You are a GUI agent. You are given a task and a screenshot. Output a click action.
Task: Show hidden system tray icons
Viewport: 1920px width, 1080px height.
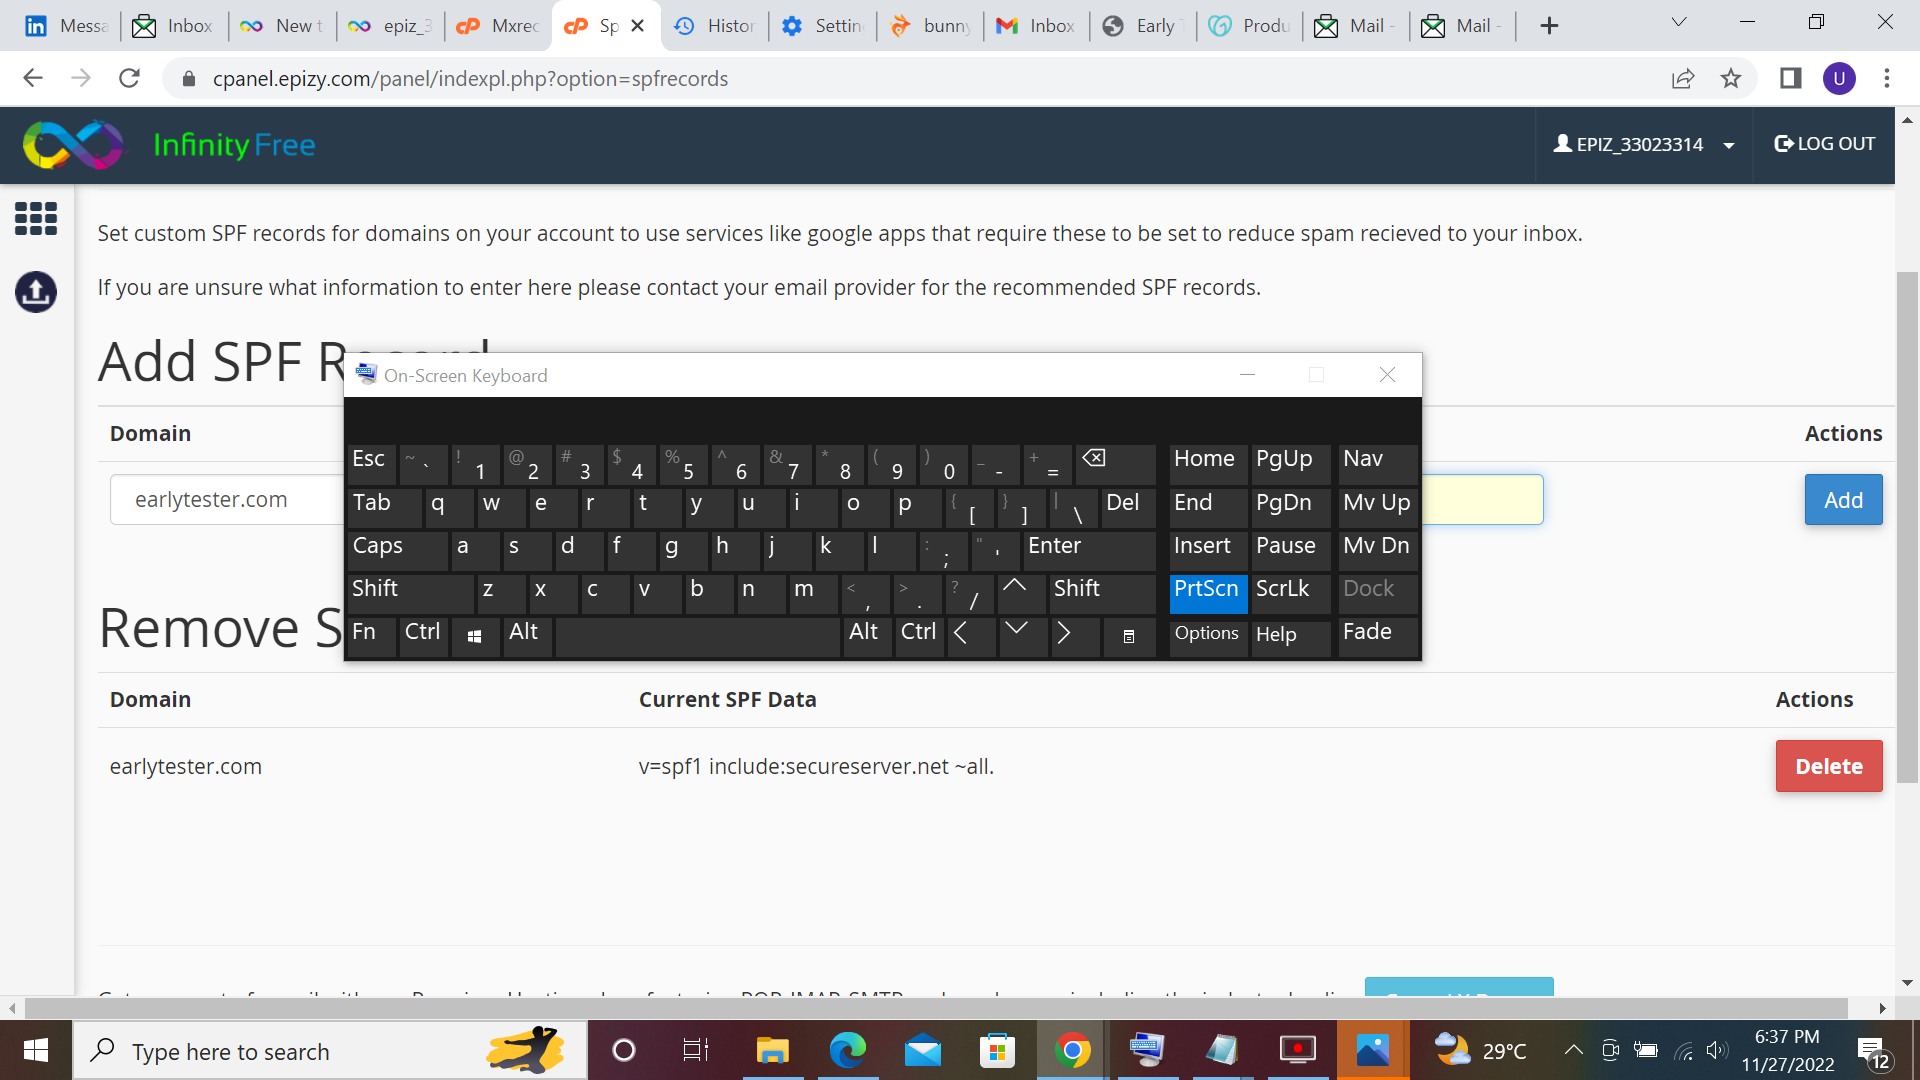pyautogui.click(x=1573, y=1050)
